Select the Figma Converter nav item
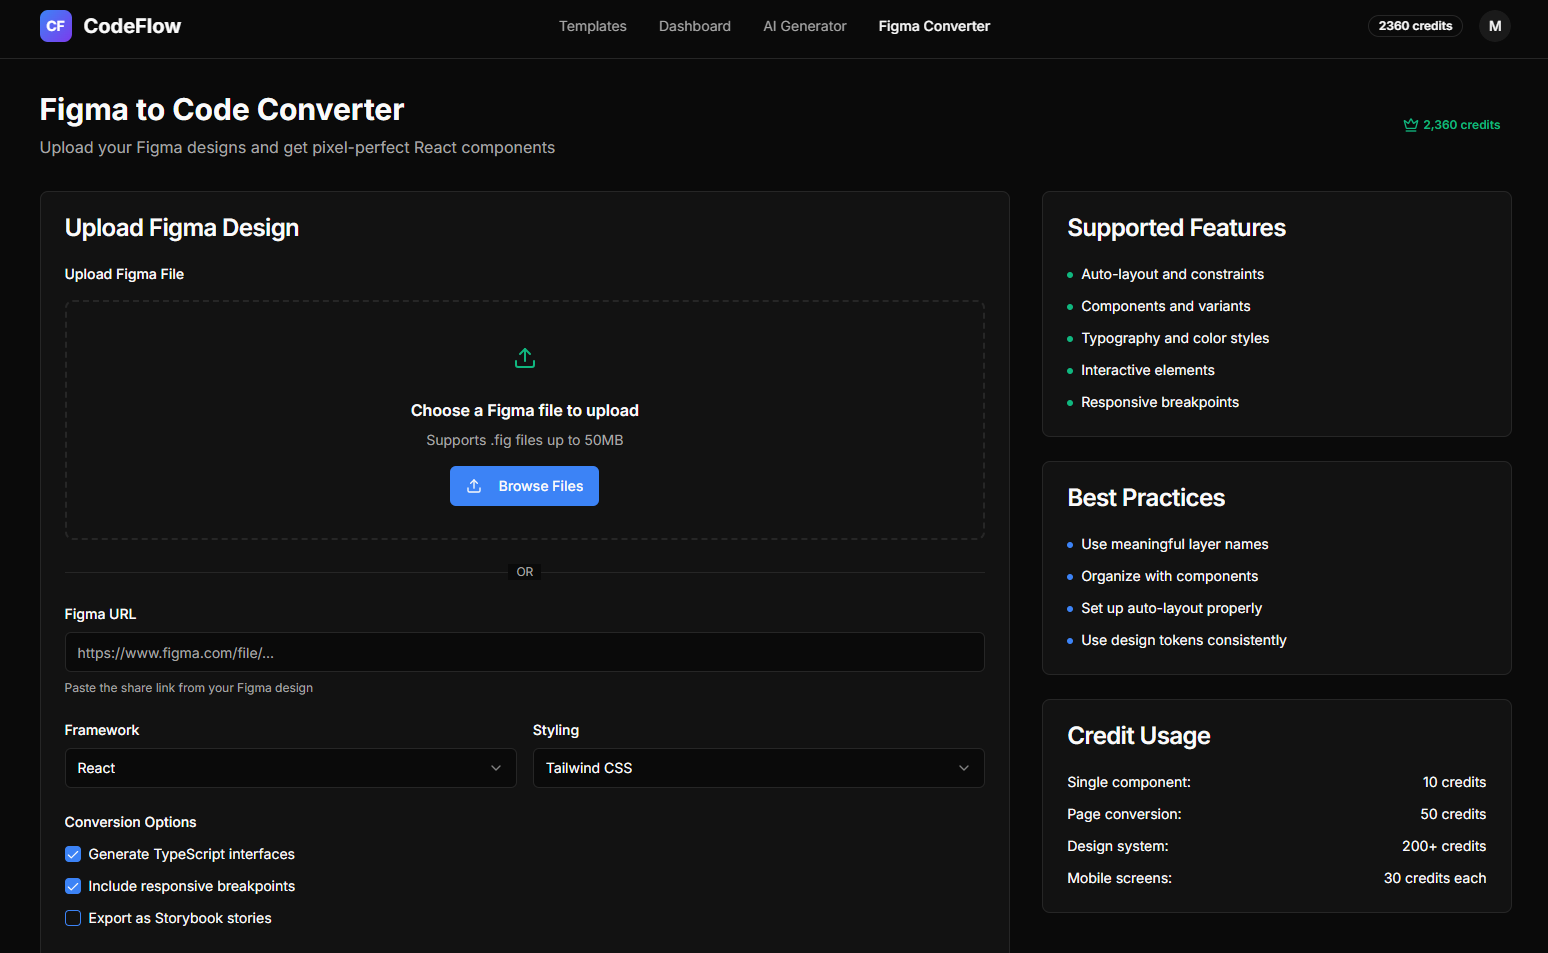Image resolution: width=1548 pixels, height=953 pixels. [x=934, y=26]
